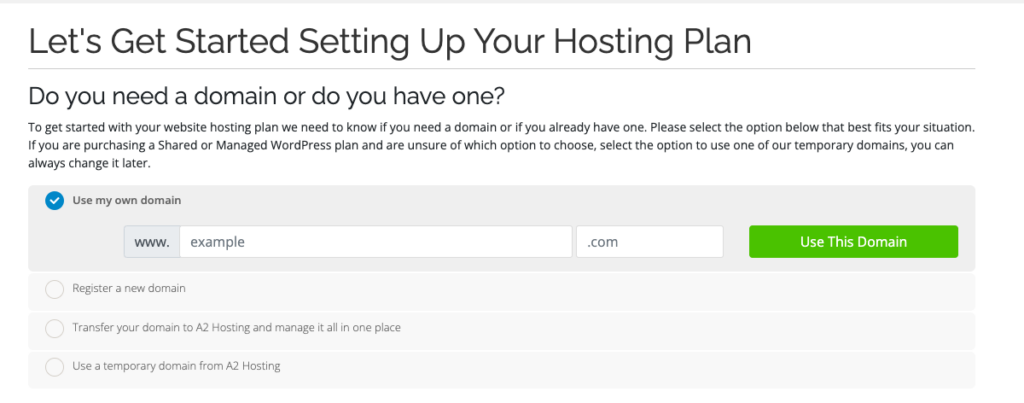Select the Use a temporary domain radio circle
1024x403 pixels.
[54, 367]
